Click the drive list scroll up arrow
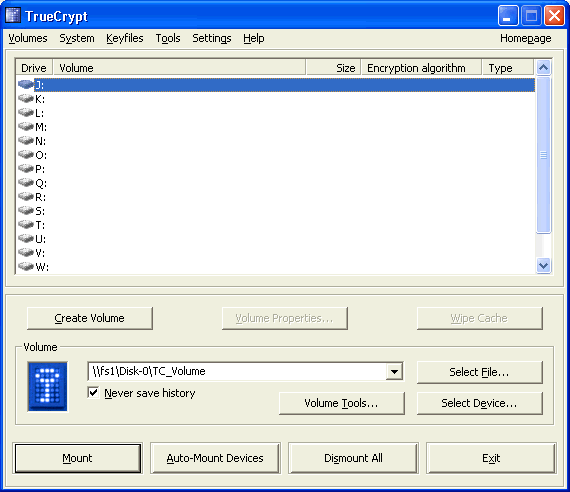Viewport: 570px width, 492px height. [543, 68]
